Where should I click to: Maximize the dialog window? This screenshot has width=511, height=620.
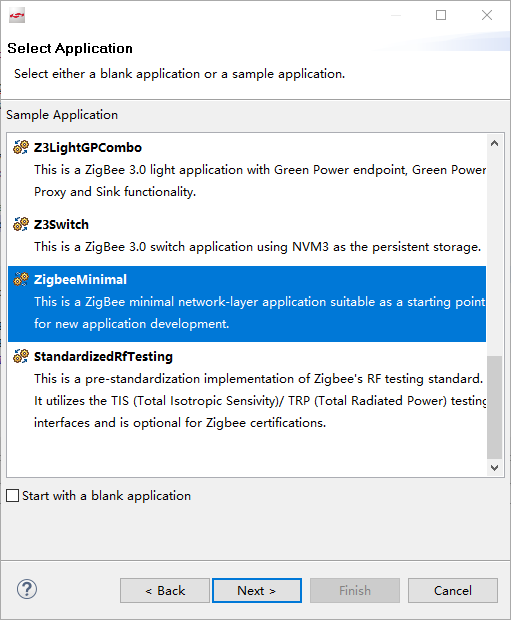(441, 15)
